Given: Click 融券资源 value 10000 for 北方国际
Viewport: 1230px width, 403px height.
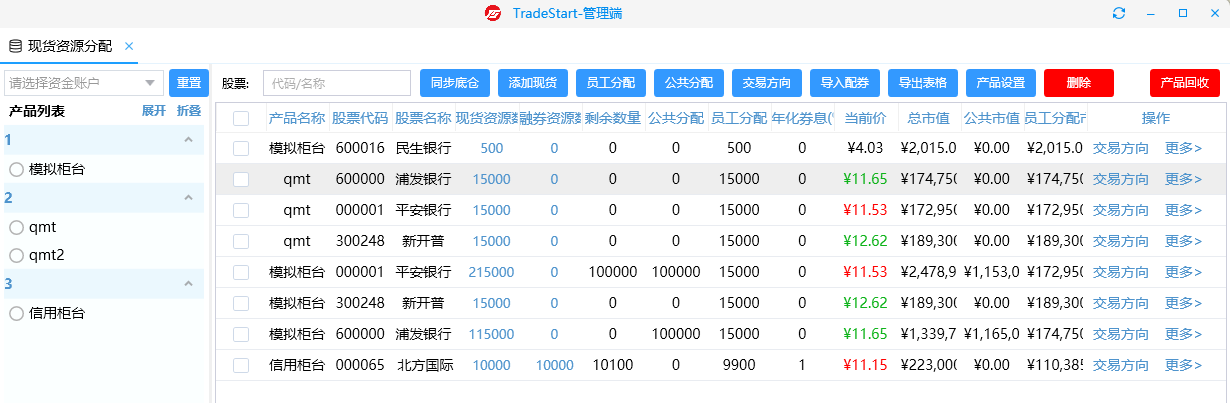Looking at the screenshot, I should tap(555, 365).
